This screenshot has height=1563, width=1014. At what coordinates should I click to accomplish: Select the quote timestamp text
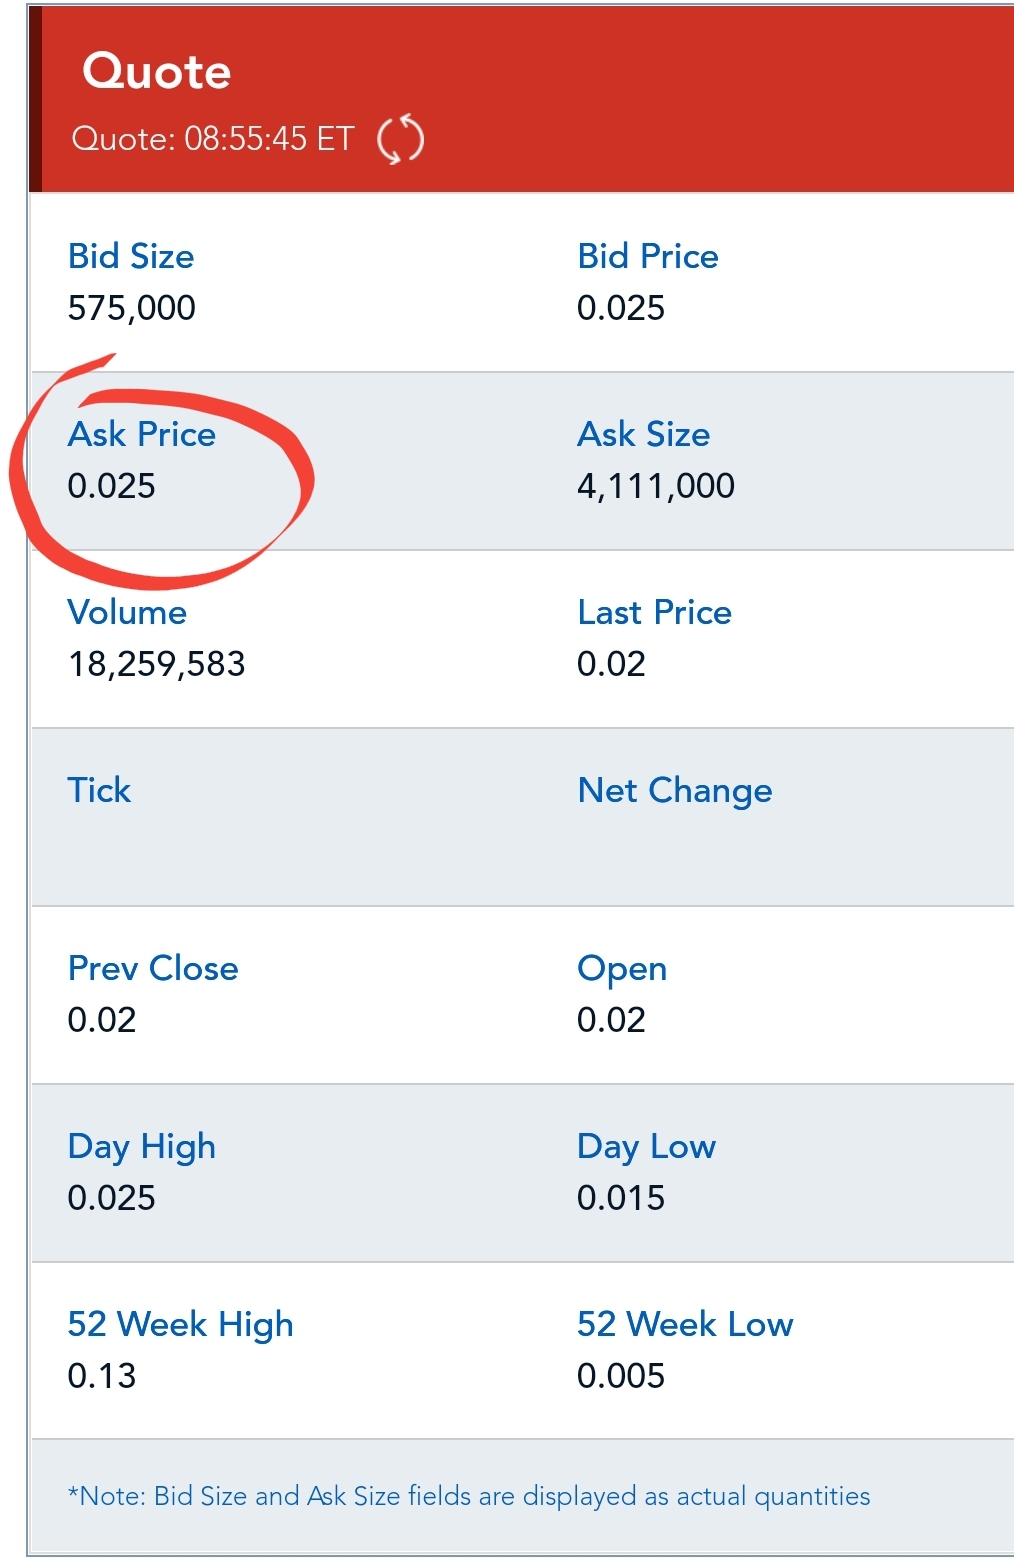[213, 139]
